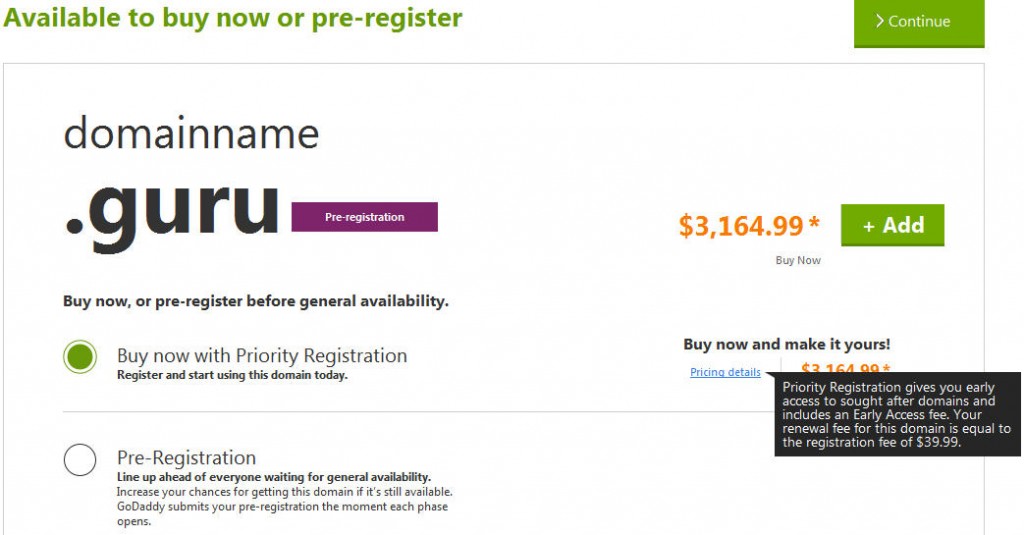Screen dimensions: 1024x535
Task: Click the domainname text
Action: (191, 134)
